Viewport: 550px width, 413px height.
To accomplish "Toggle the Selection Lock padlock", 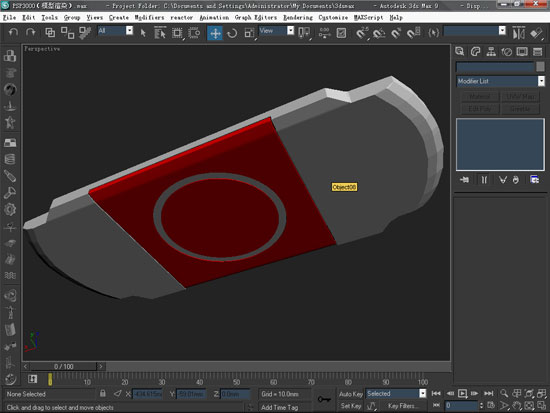I will 102,393.
